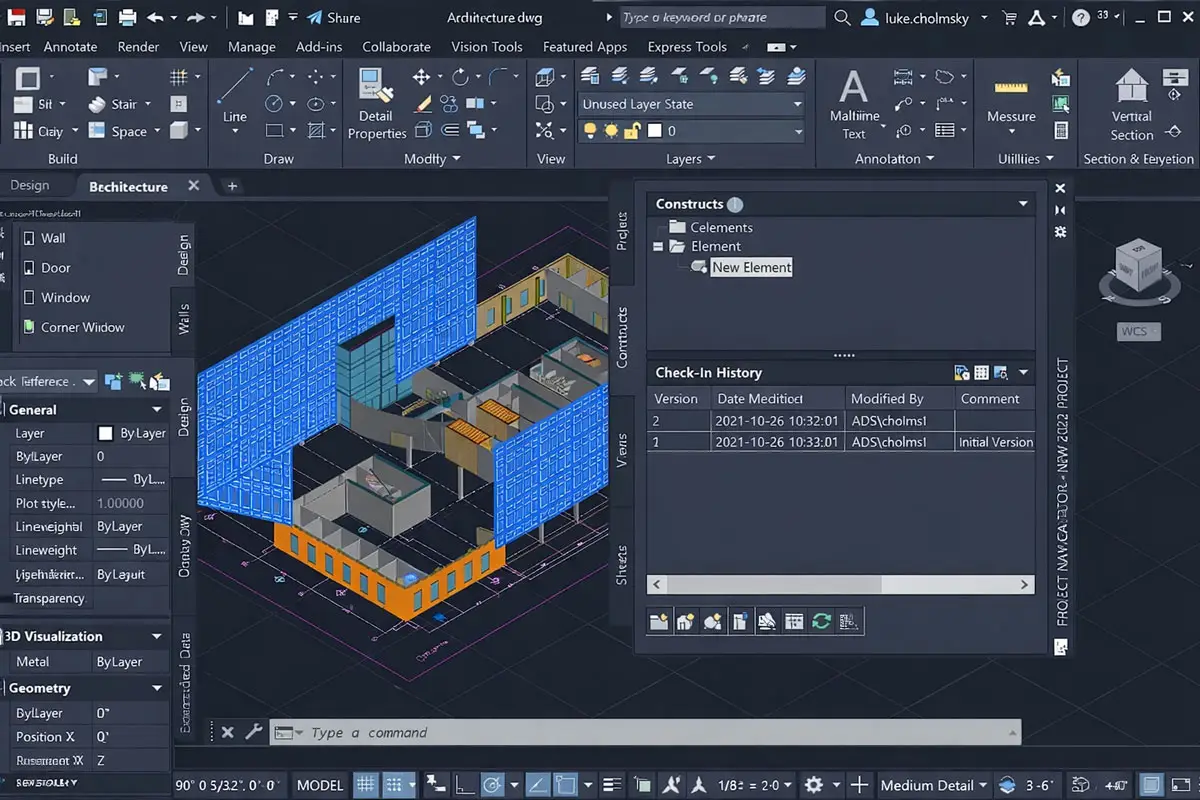The height and width of the screenshot is (800, 1200).
Task: Click the MODEL space button
Action: [x=320, y=785]
